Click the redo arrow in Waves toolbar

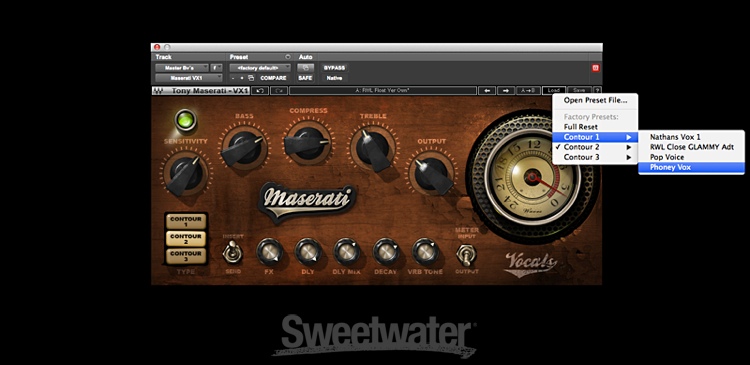tap(279, 90)
